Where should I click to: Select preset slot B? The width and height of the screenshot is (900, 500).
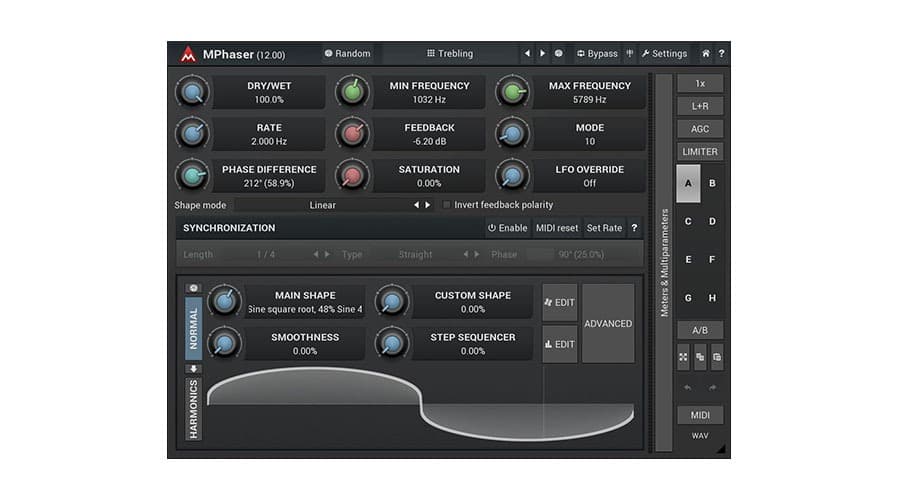point(712,184)
